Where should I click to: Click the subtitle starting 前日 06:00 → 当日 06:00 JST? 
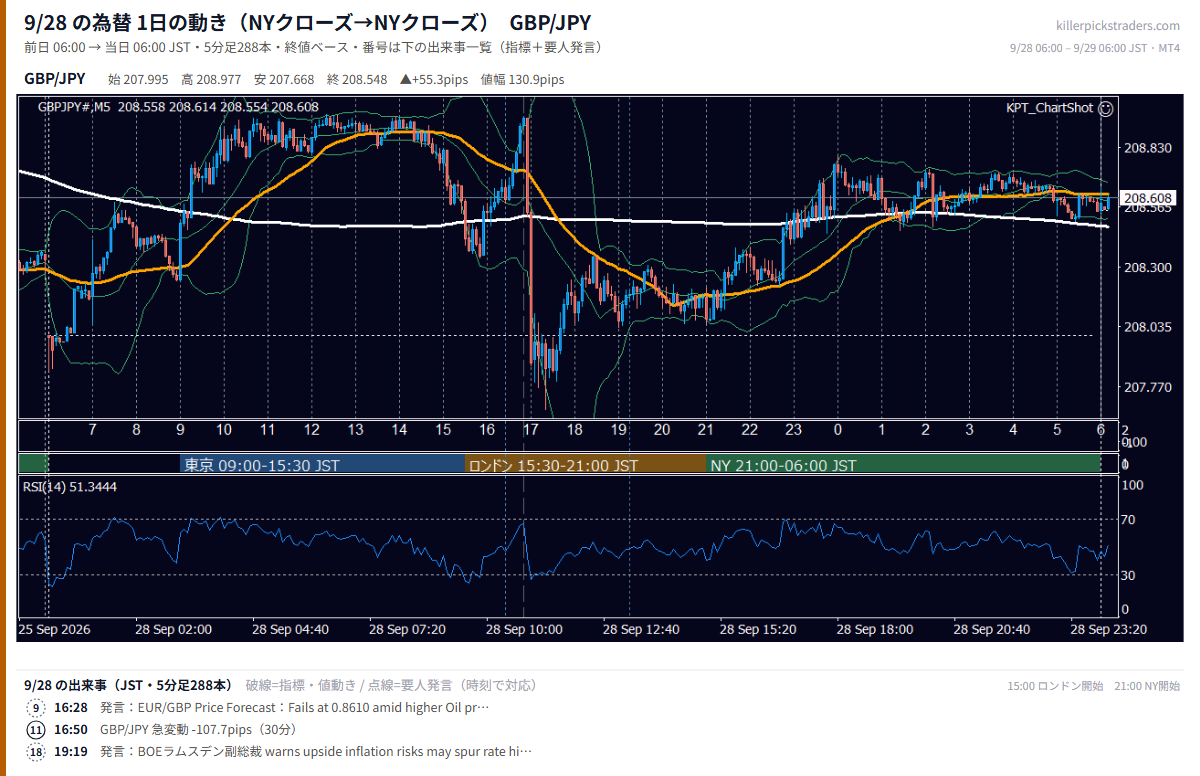coord(312,47)
